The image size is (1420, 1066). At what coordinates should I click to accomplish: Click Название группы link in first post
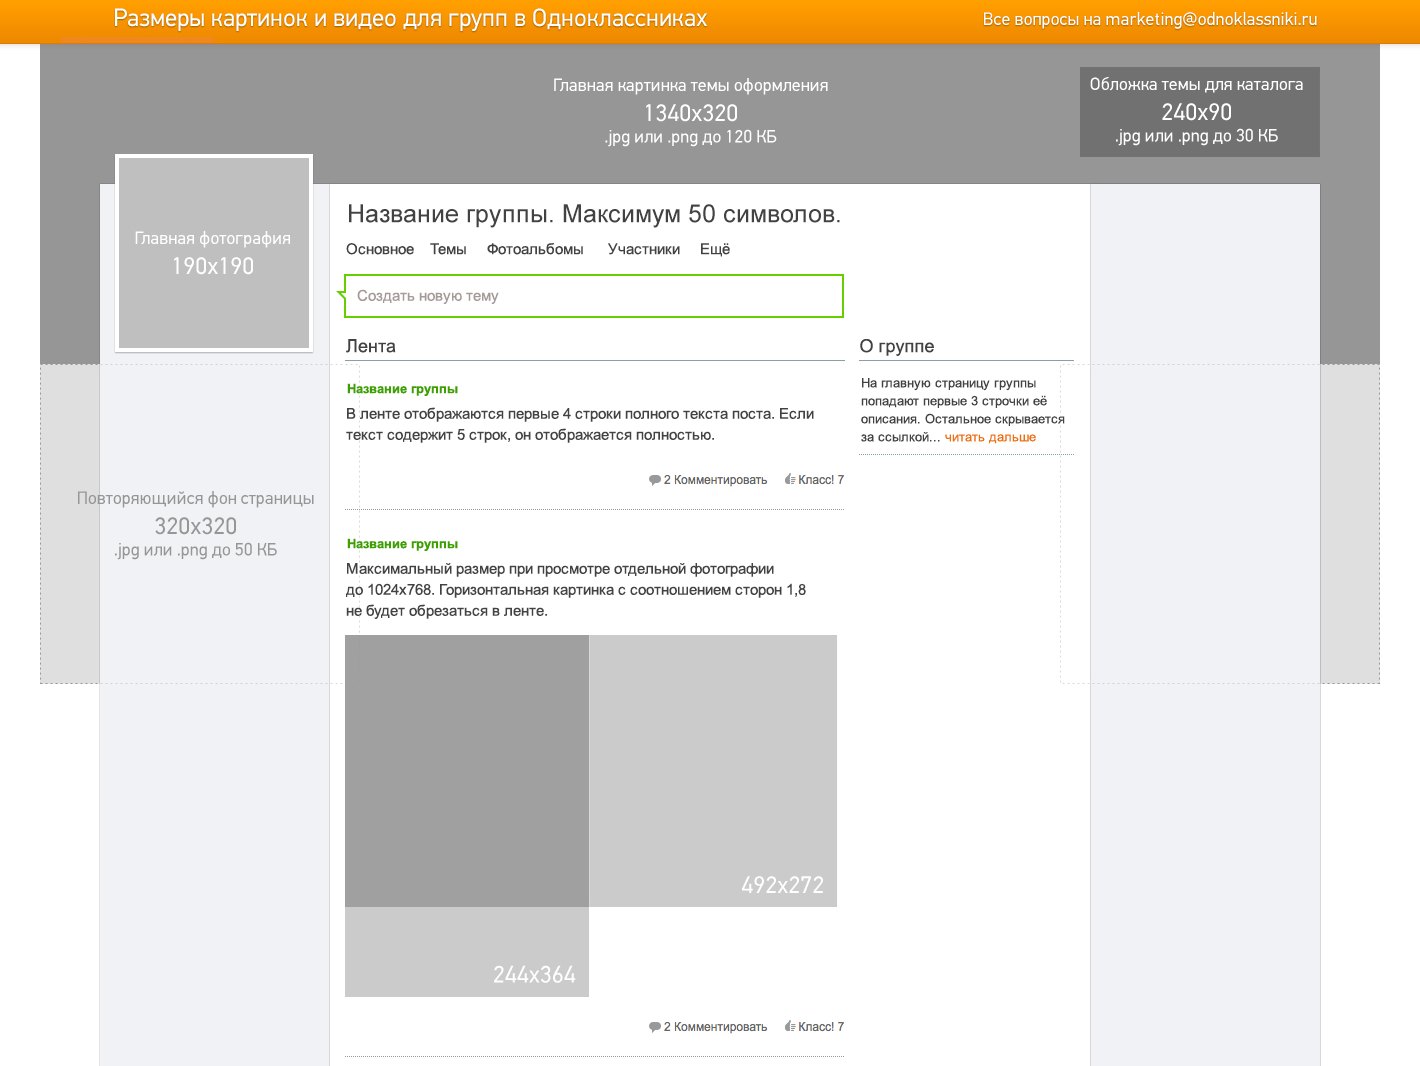click(x=402, y=389)
